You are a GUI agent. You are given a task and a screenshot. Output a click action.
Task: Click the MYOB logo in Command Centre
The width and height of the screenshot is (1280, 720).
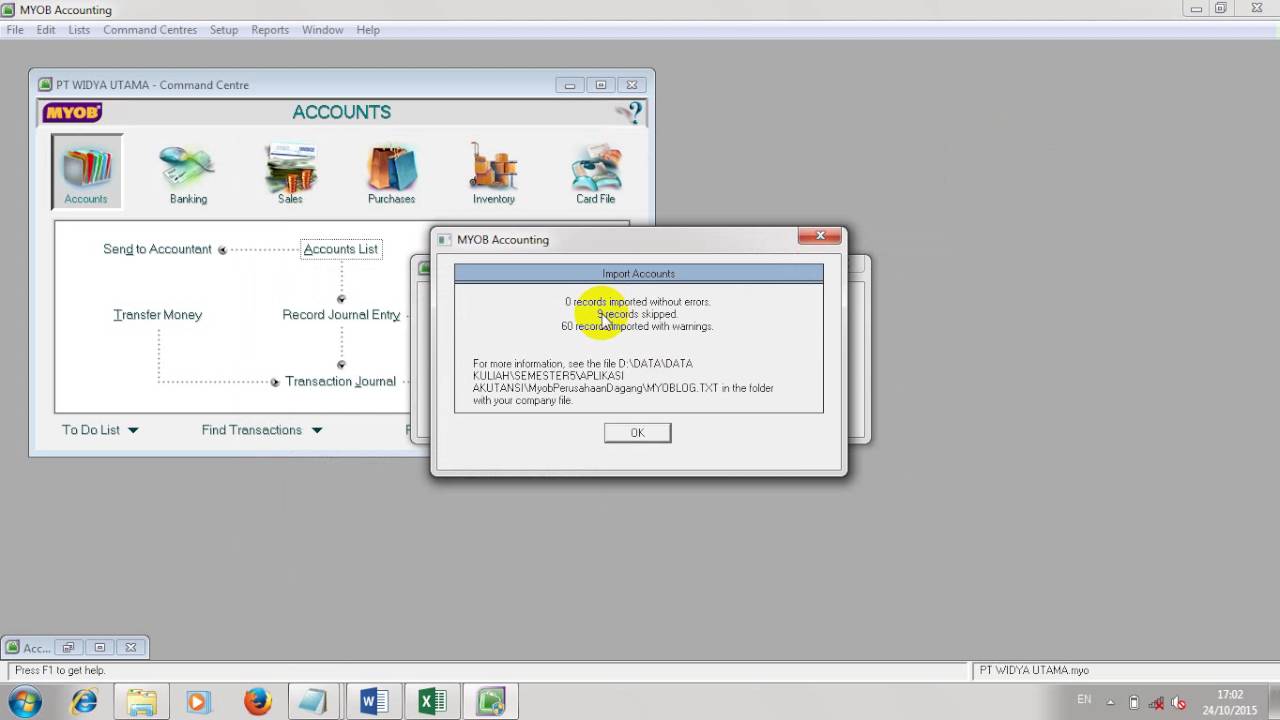(x=72, y=112)
